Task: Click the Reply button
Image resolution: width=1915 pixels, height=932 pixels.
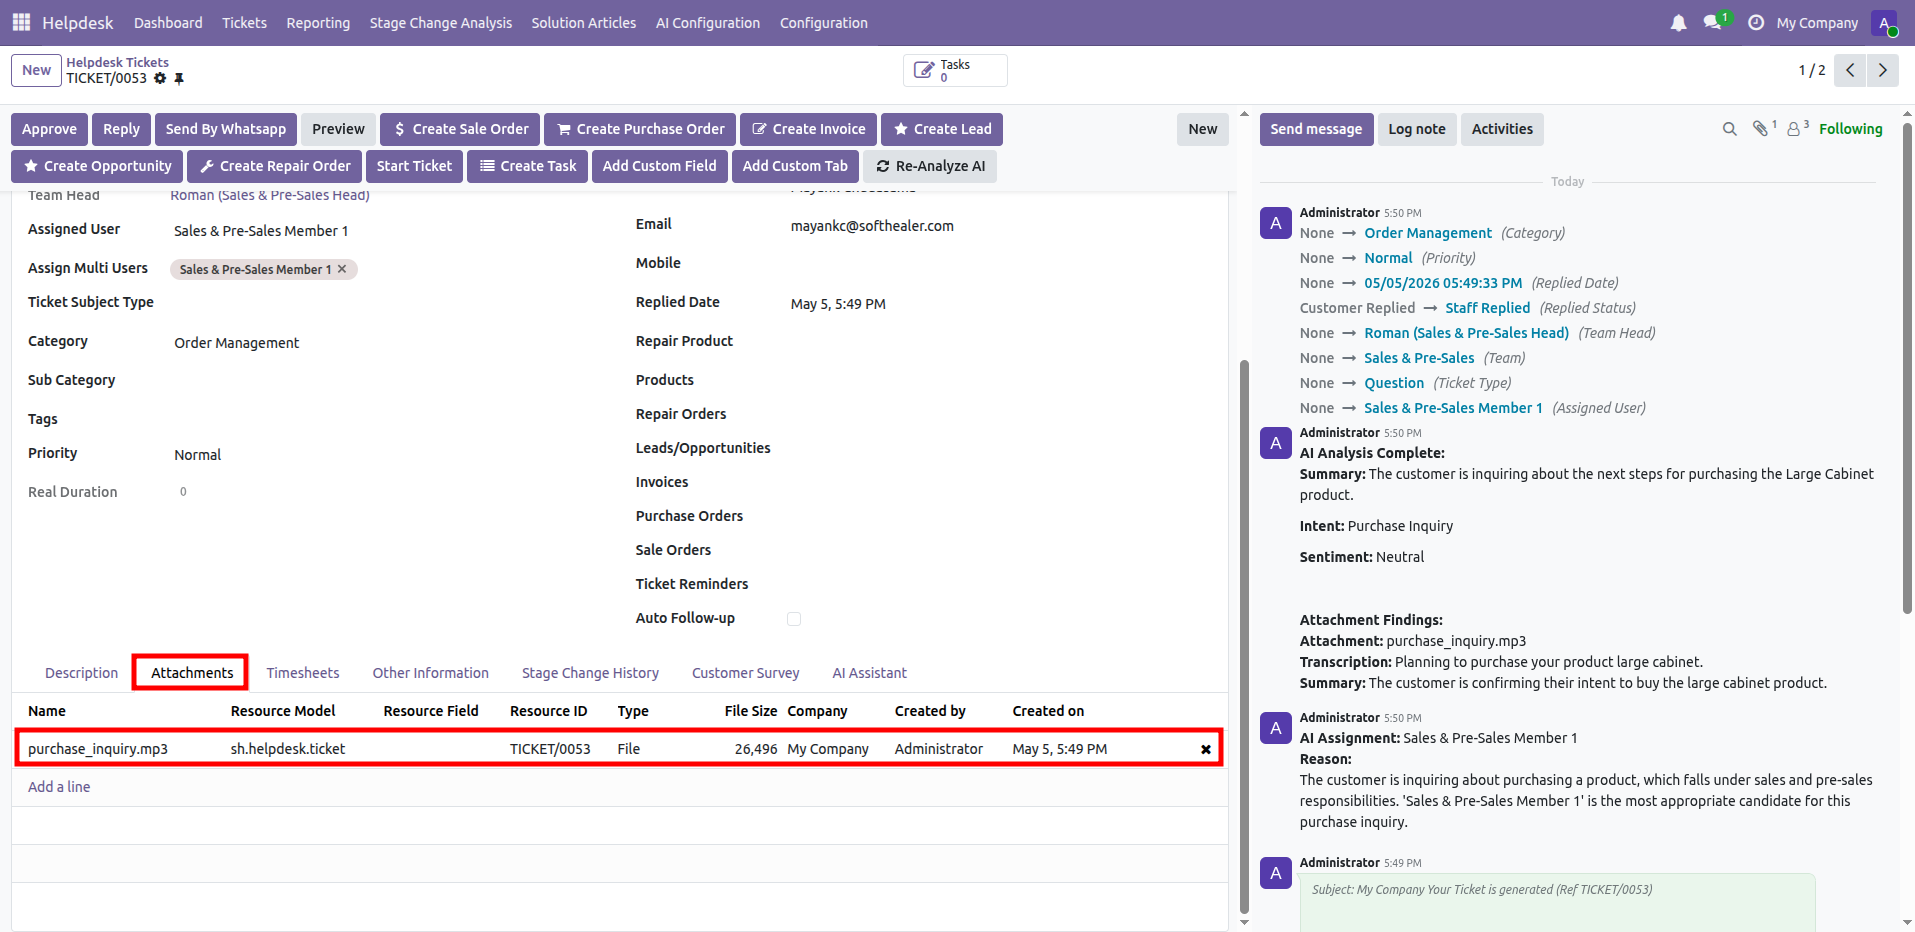Action: (121, 129)
